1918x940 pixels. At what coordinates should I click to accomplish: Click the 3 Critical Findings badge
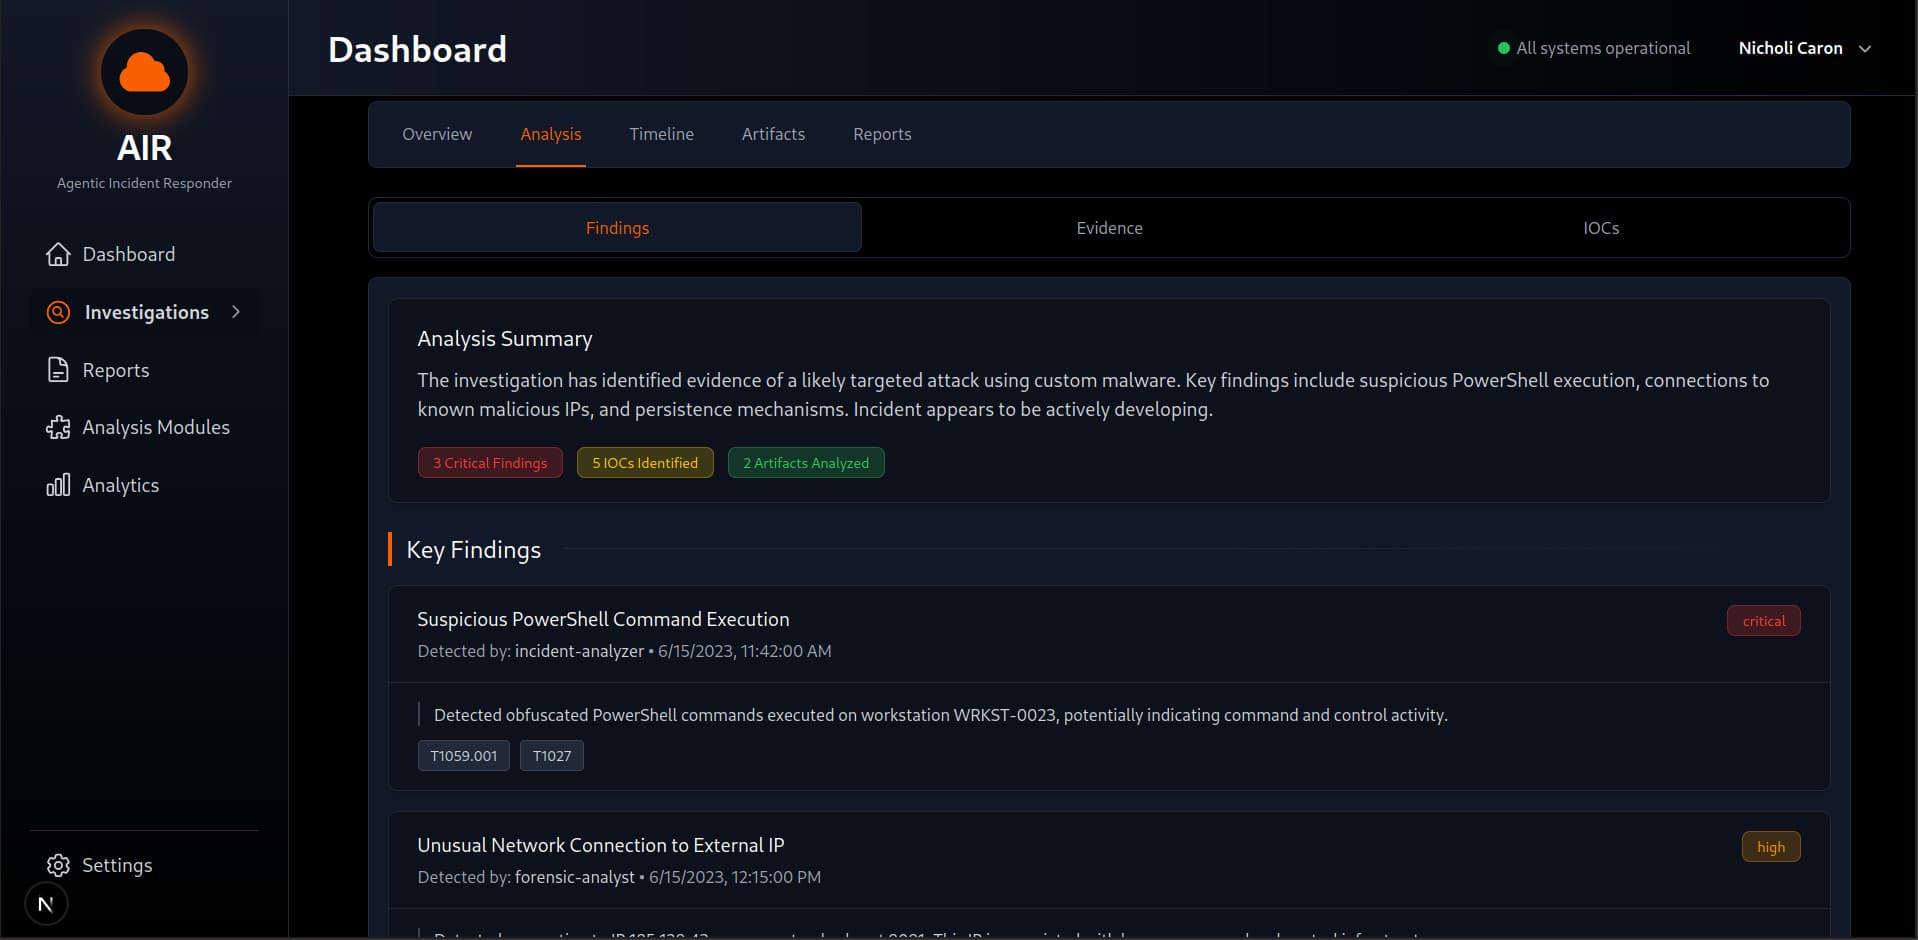tap(490, 463)
